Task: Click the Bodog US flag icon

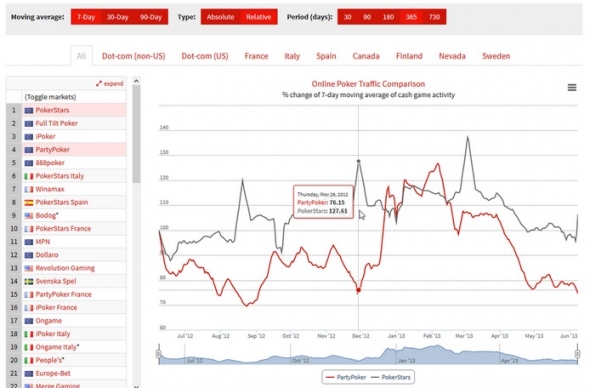Action: [29, 216]
